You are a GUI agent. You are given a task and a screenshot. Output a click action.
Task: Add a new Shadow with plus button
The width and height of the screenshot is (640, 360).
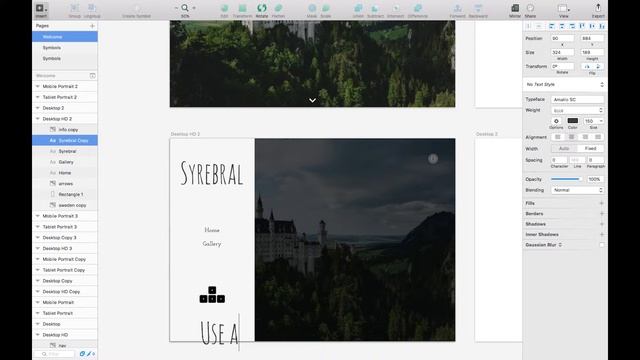(602, 224)
